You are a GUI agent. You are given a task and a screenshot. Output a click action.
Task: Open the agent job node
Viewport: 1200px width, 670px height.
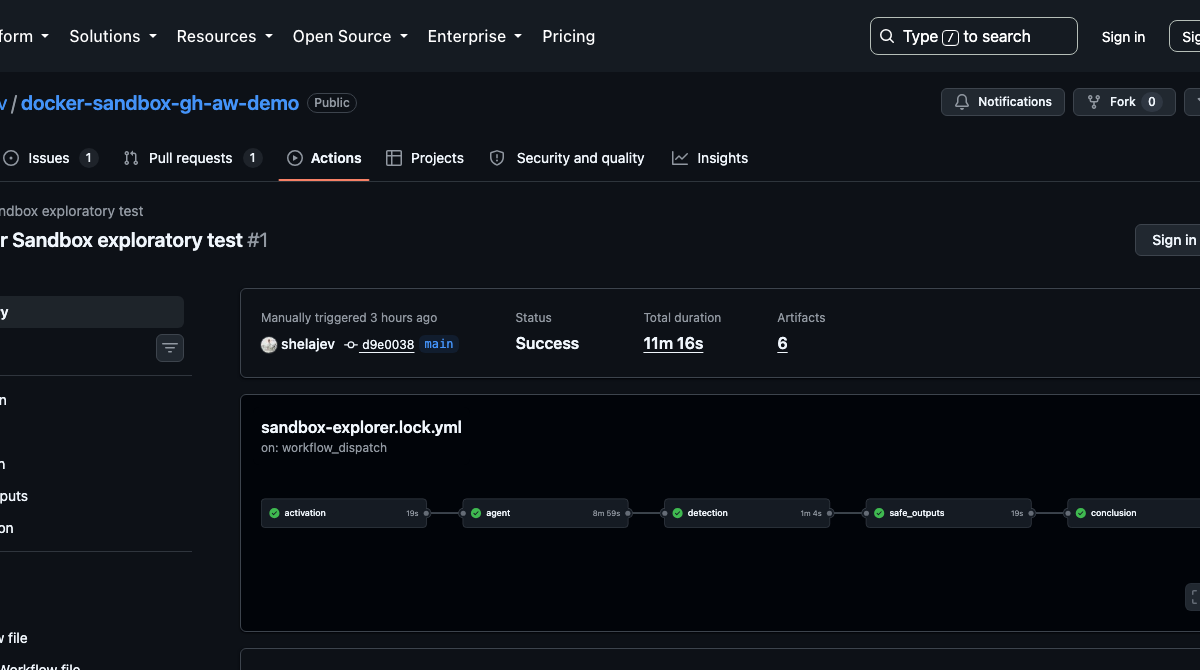[545, 513]
